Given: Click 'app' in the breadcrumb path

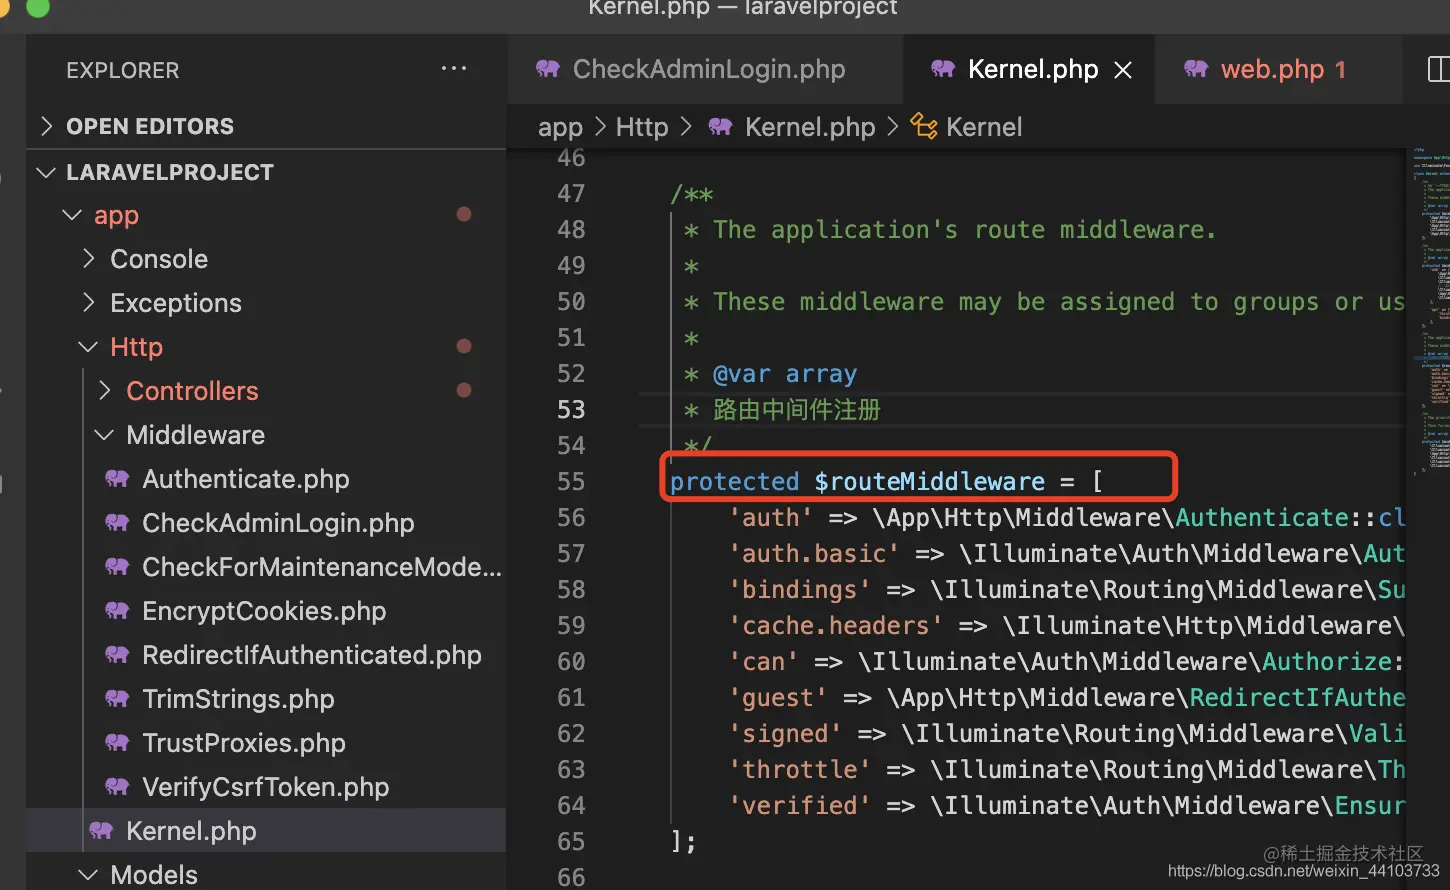Looking at the screenshot, I should [560, 127].
